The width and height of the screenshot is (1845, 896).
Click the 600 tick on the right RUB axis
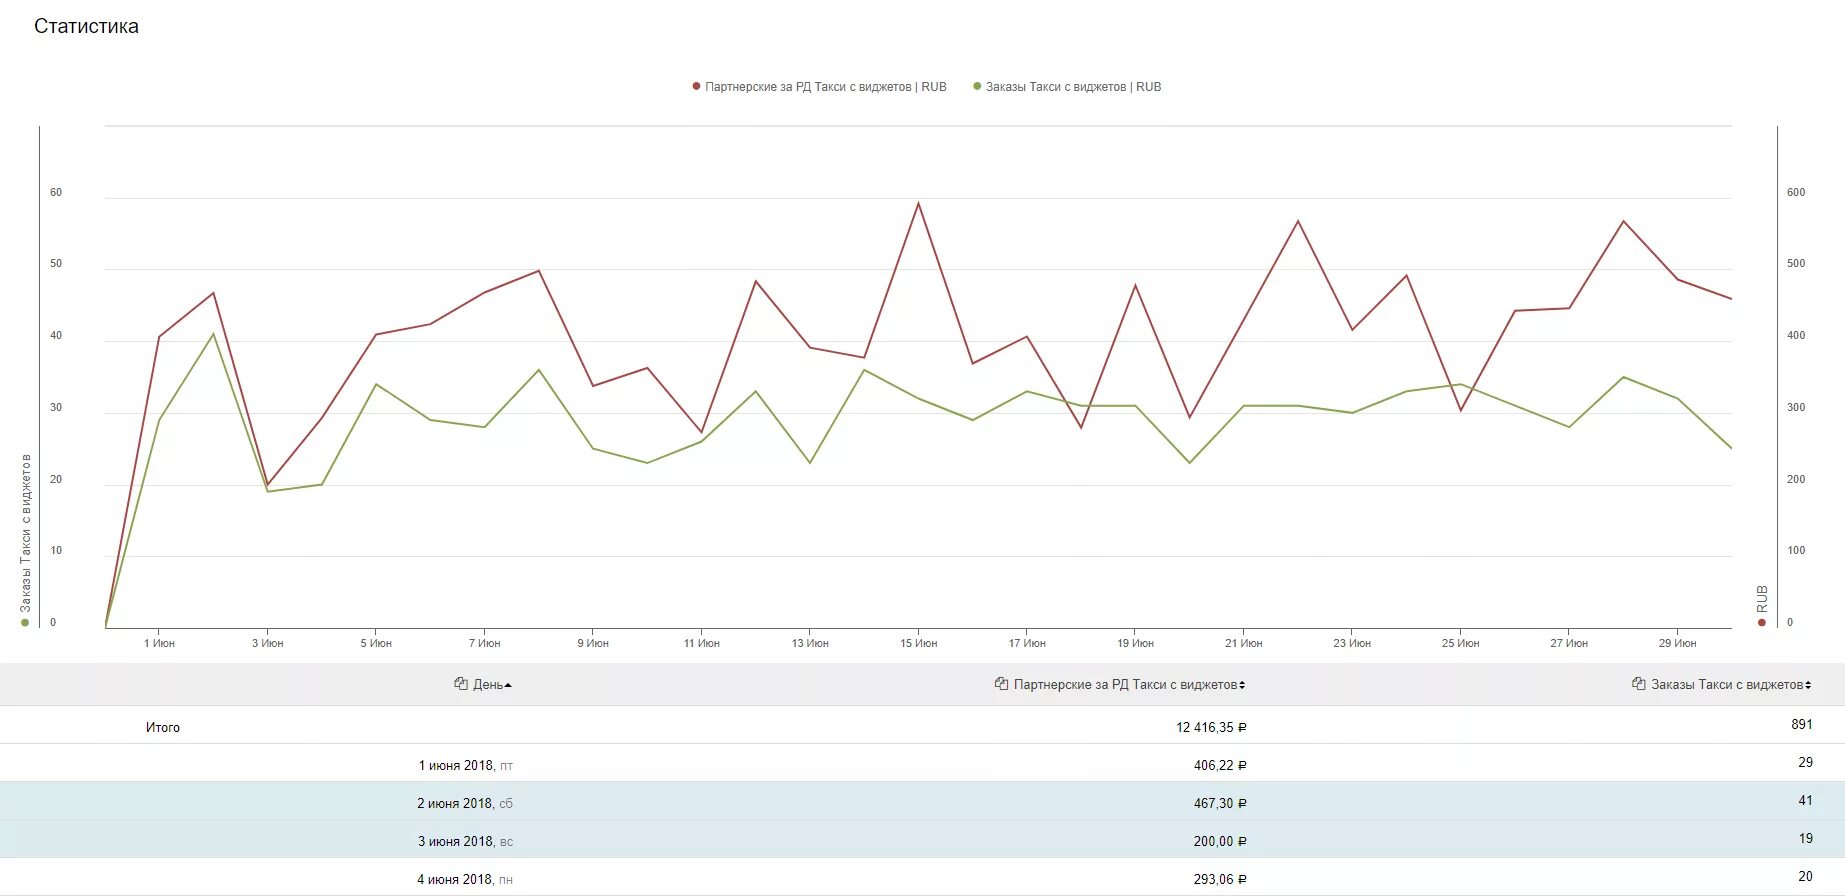[x=1796, y=193]
